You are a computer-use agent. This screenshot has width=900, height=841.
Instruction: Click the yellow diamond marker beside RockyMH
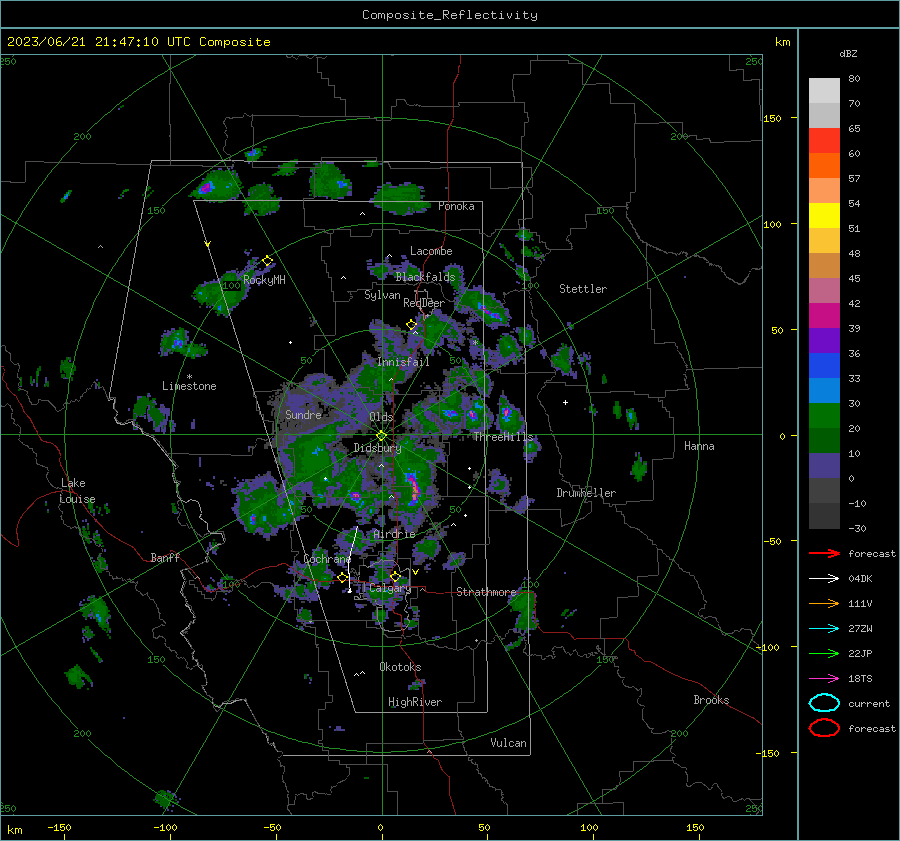(267, 261)
